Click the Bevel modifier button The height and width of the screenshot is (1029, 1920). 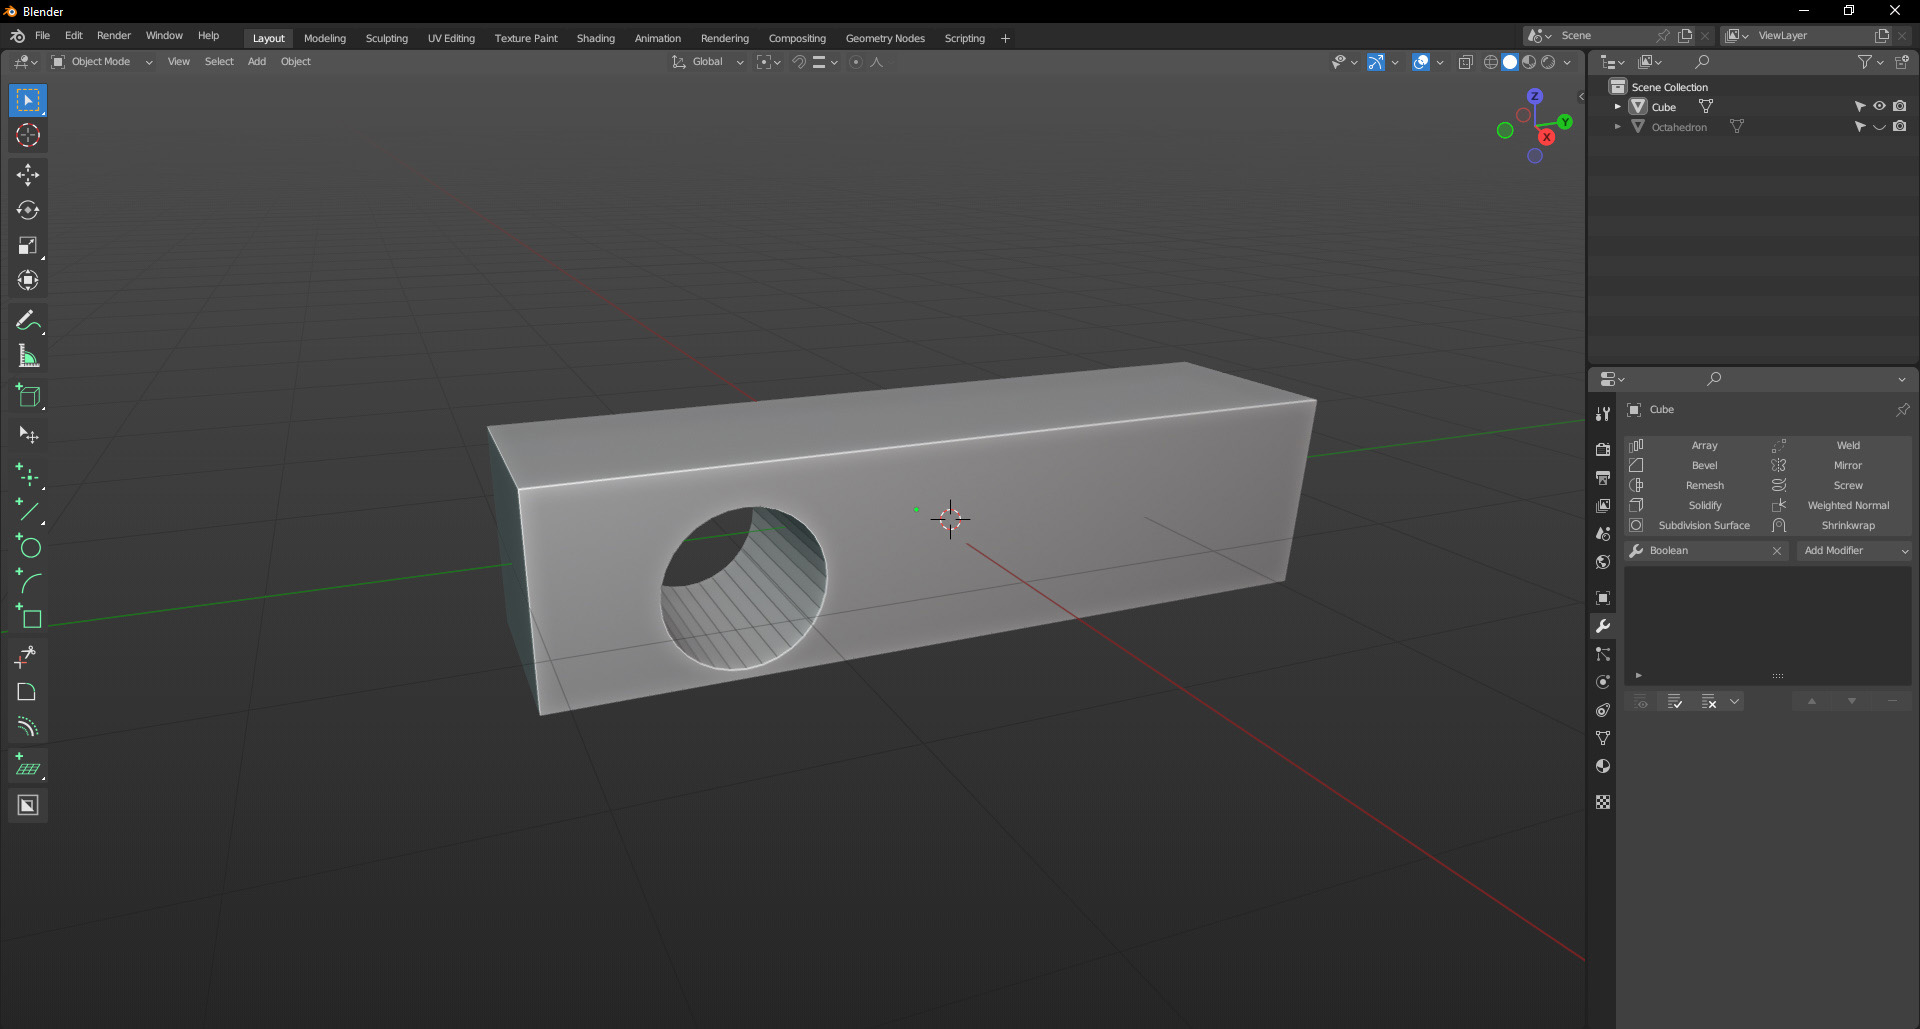coord(1703,465)
